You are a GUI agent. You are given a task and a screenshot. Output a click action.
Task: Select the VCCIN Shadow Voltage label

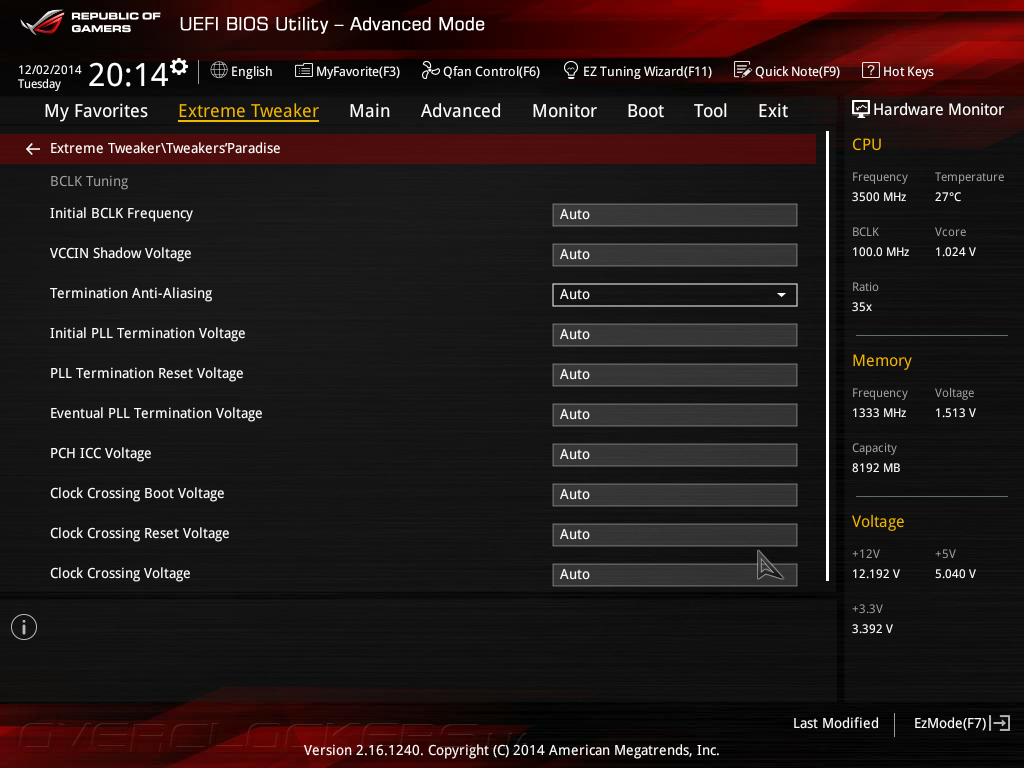pyautogui.click(x=121, y=253)
